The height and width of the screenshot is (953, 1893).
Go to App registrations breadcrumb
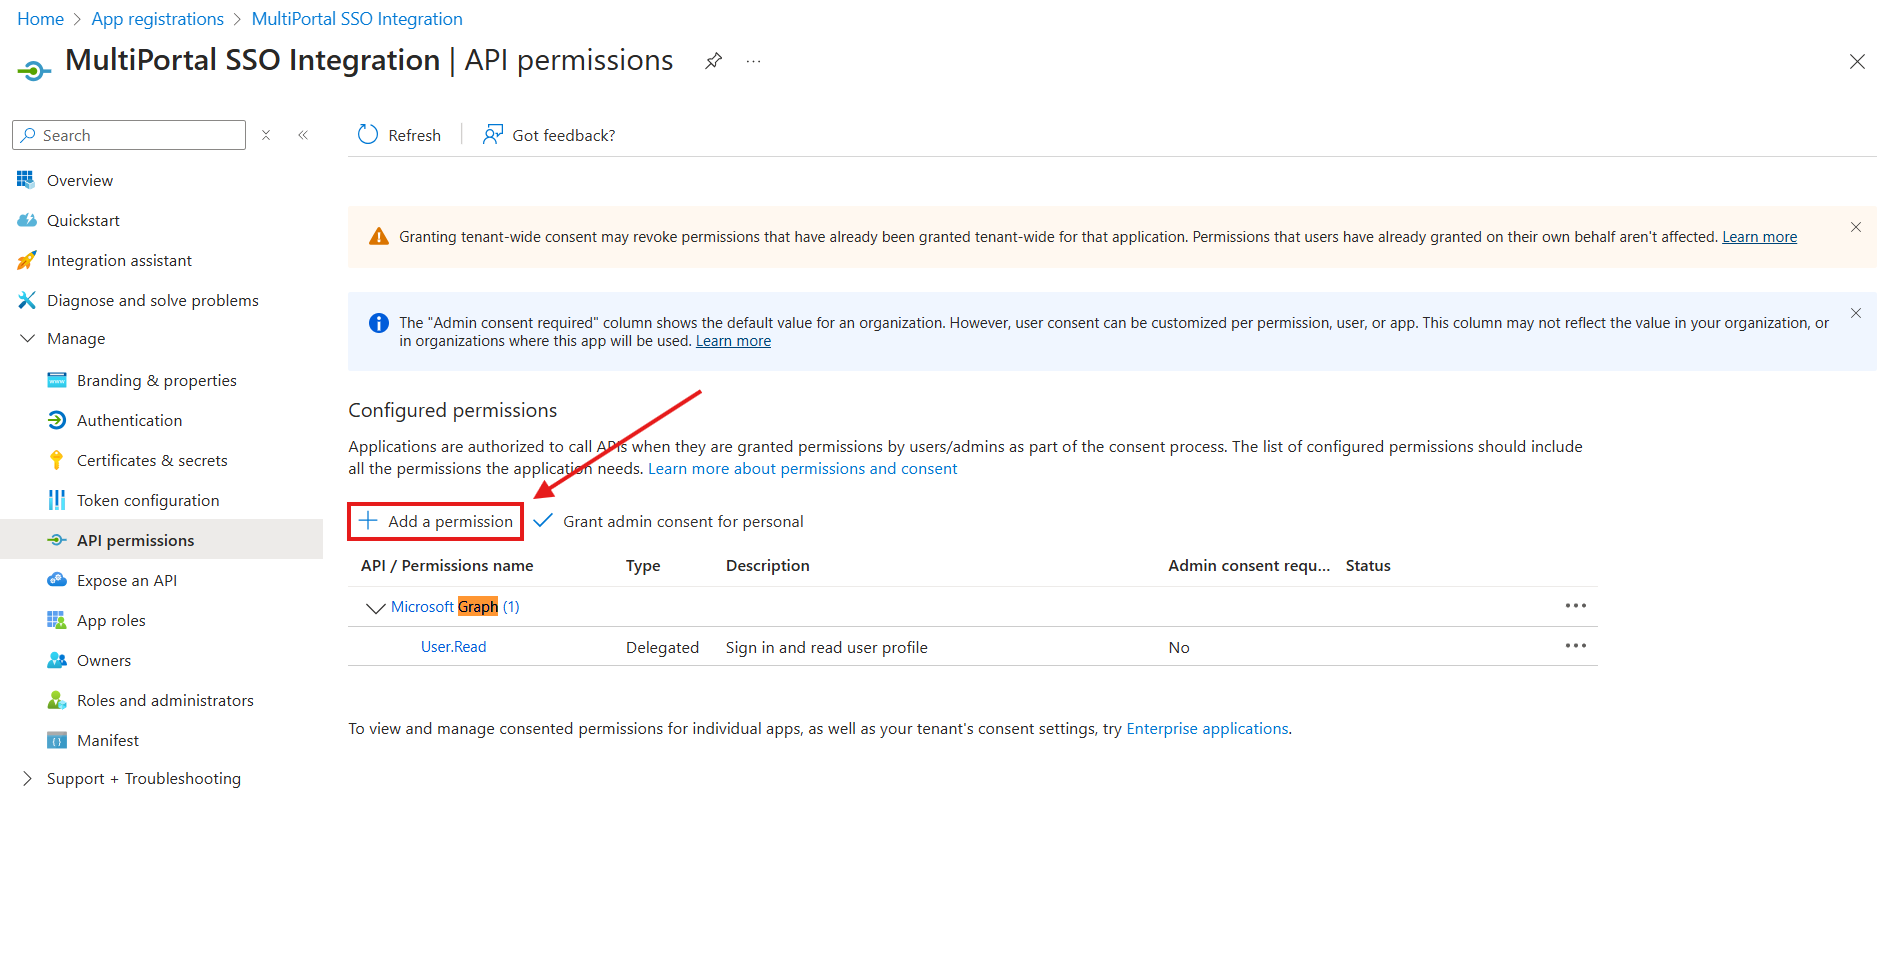(x=158, y=19)
